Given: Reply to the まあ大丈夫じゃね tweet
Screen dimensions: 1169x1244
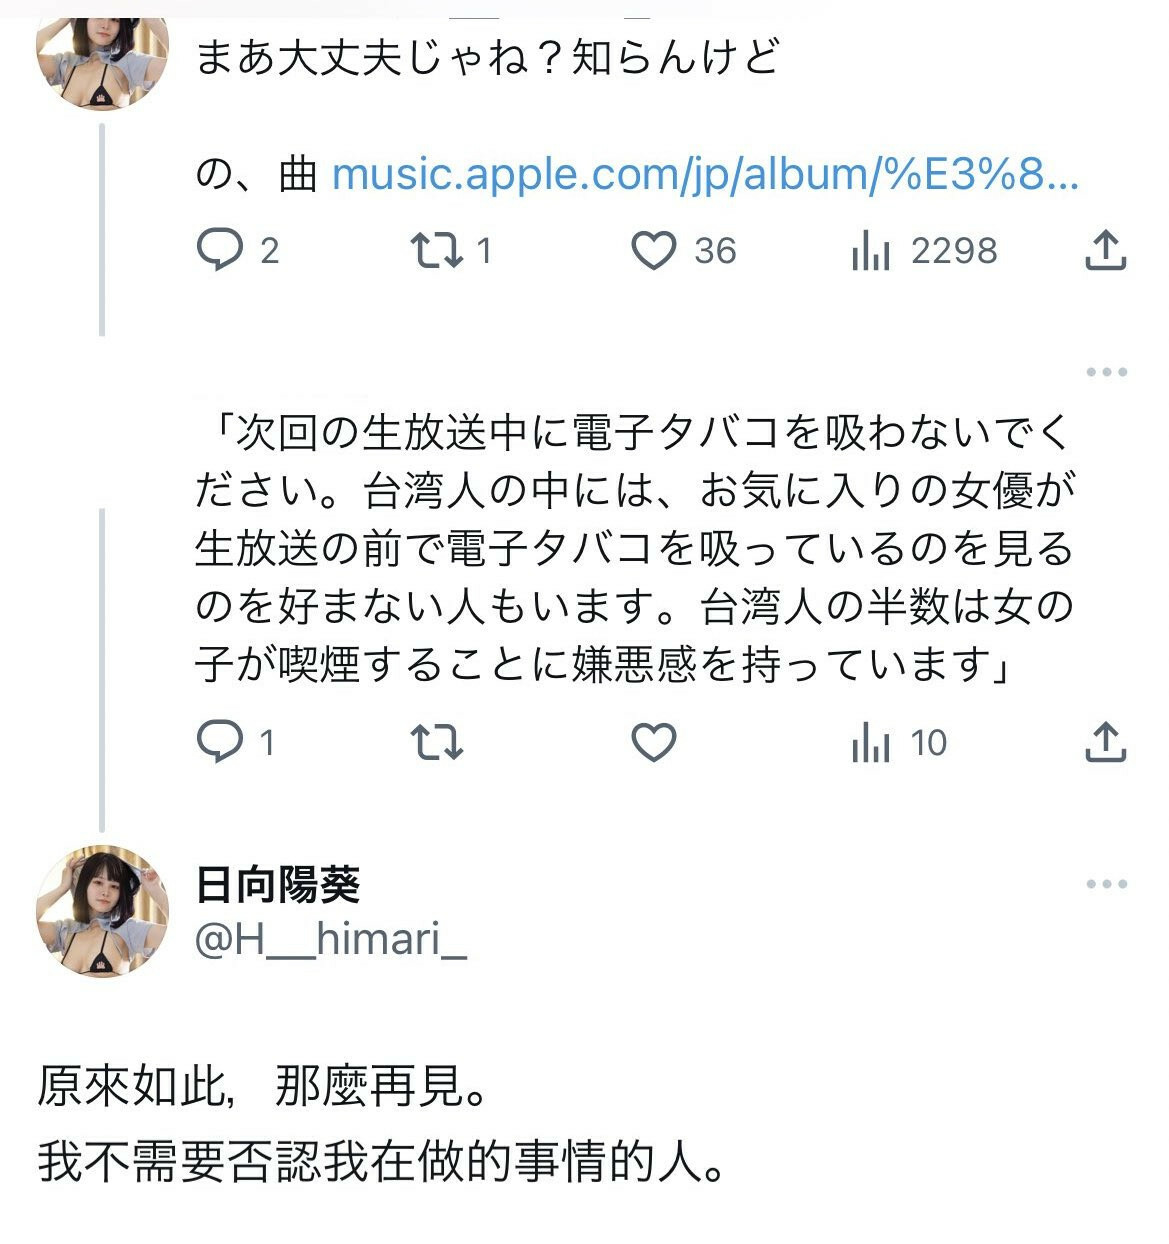Looking at the screenshot, I should tap(220, 250).
